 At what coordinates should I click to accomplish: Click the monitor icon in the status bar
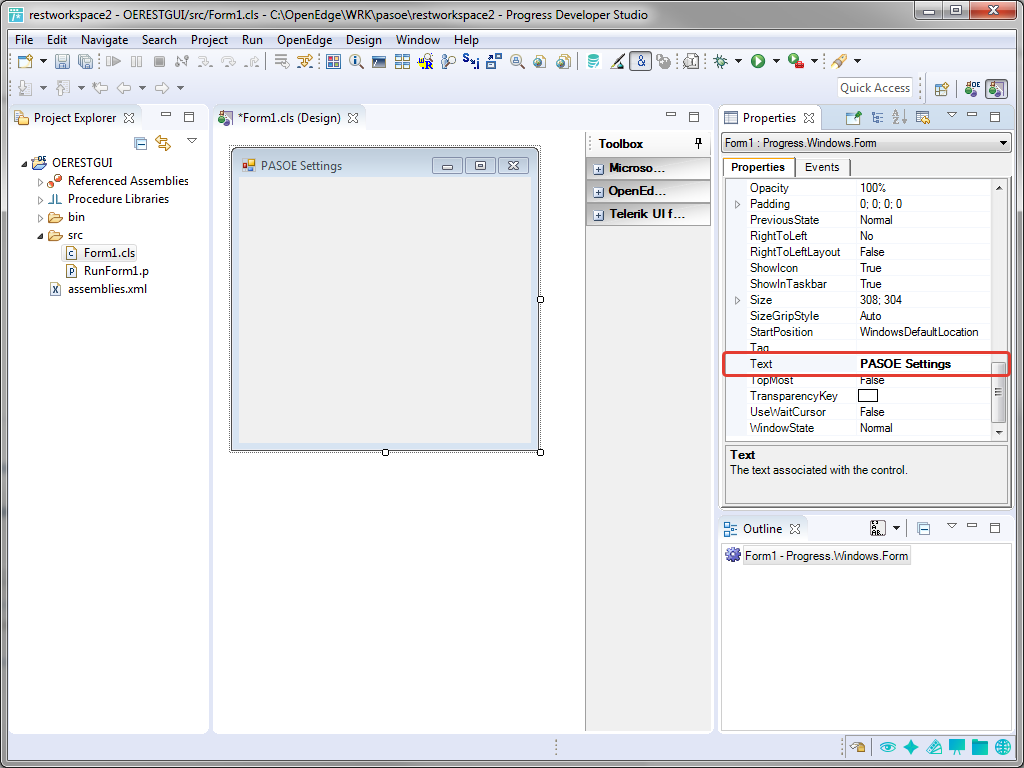[957, 747]
